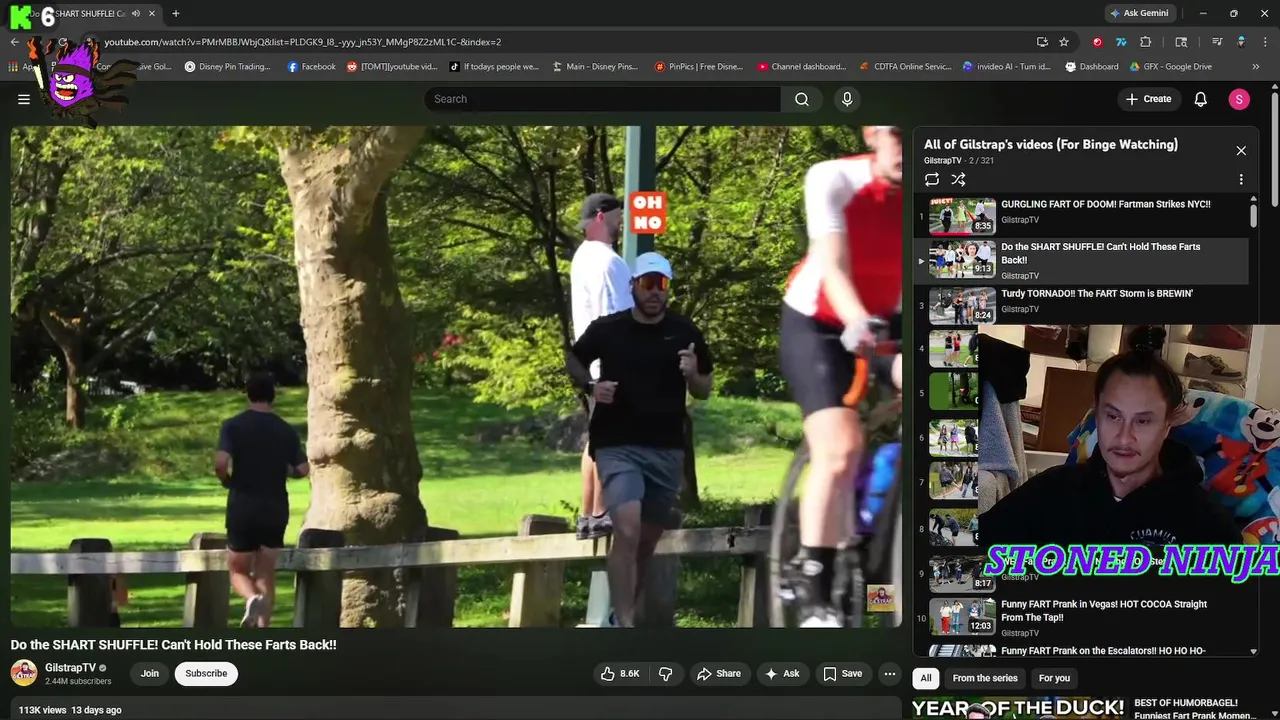Toggle shuffle playlist

pyautogui.click(x=958, y=180)
